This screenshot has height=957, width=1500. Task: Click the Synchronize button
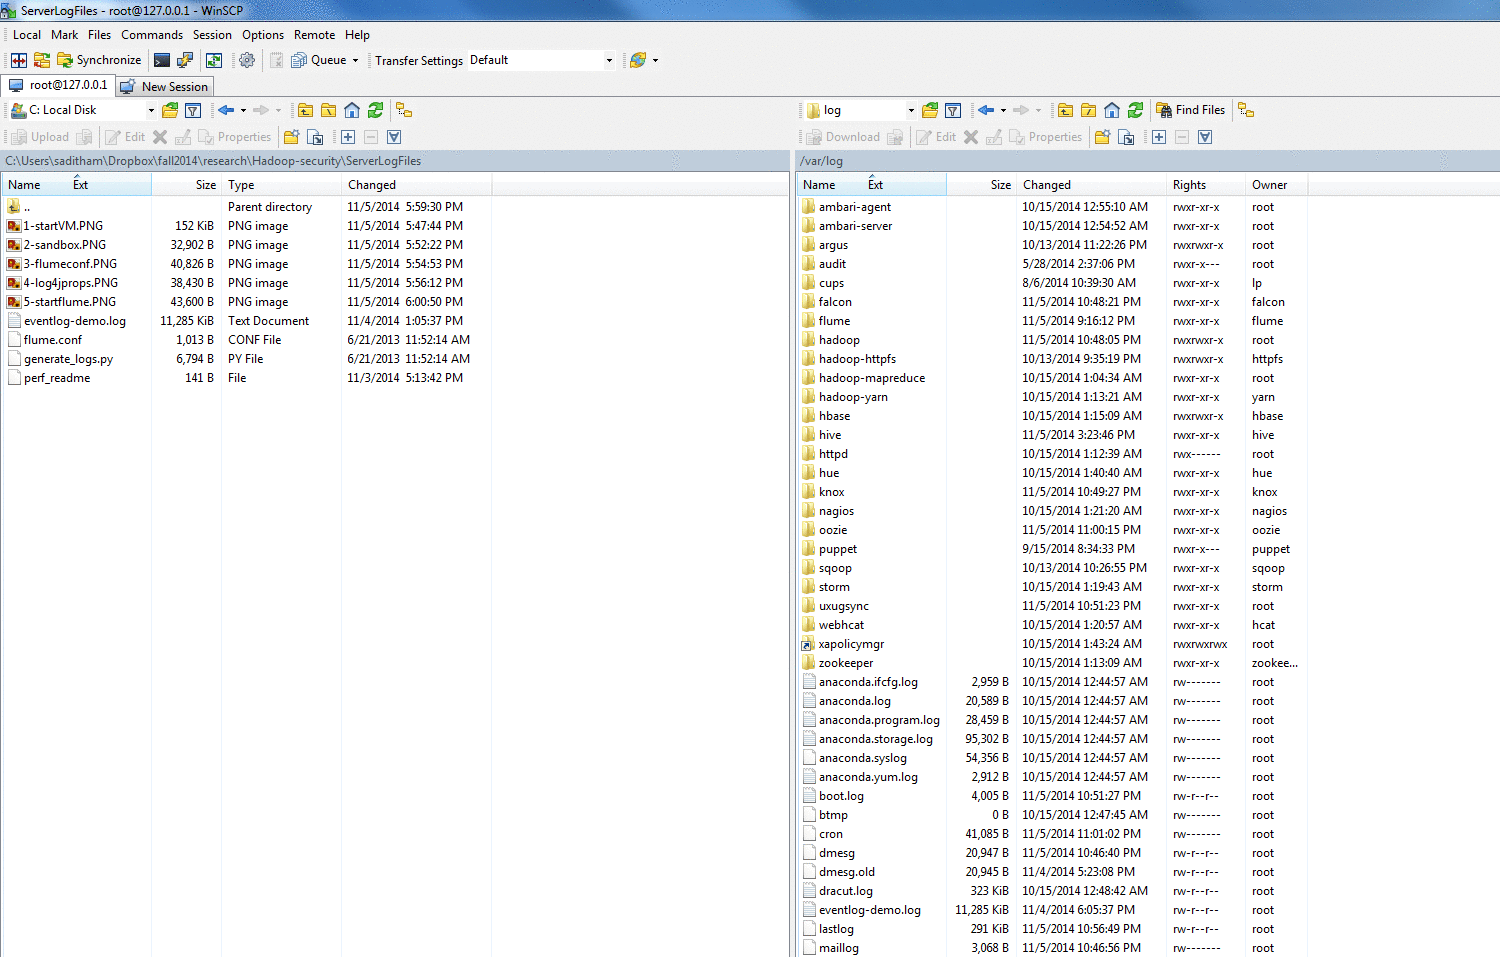[99, 60]
